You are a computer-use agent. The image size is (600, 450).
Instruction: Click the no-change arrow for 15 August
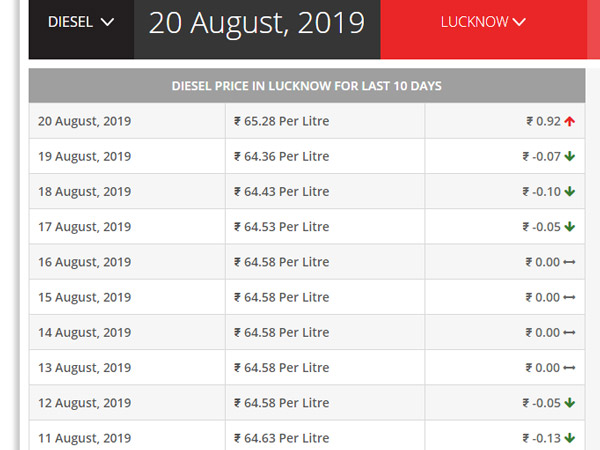(x=569, y=297)
